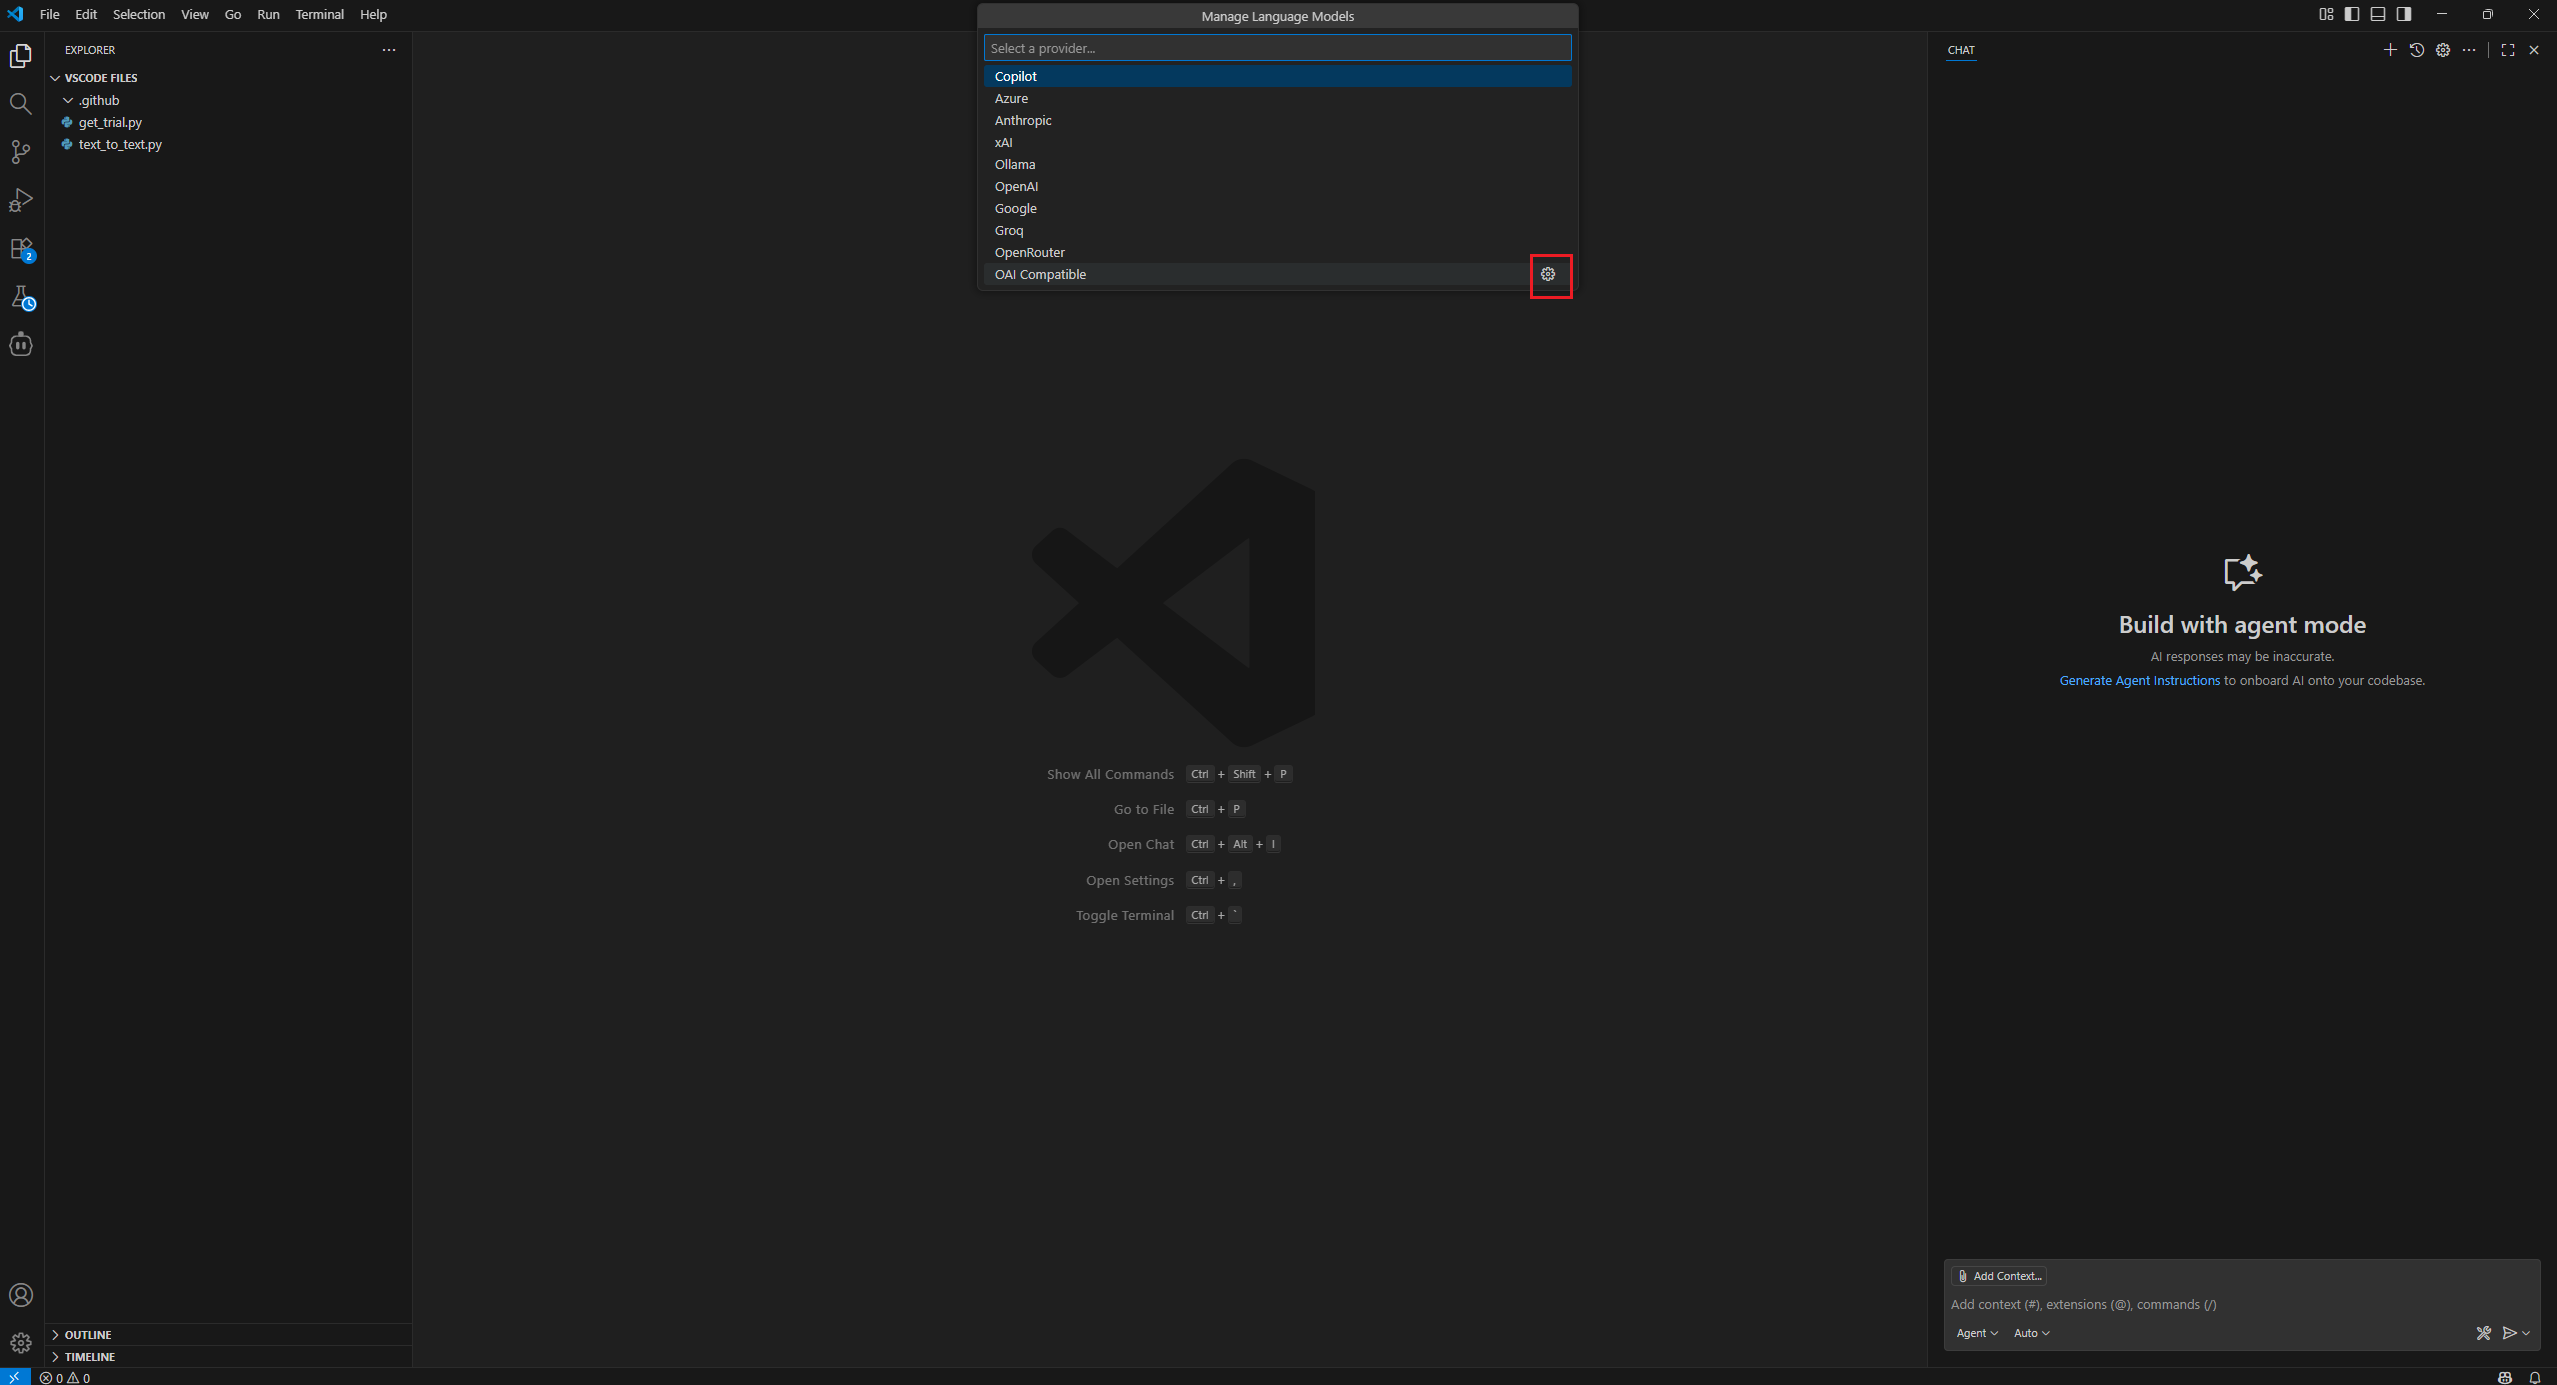Open the Extensions view
Image resolution: width=2557 pixels, height=1385 pixels.
(x=20, y=249)
